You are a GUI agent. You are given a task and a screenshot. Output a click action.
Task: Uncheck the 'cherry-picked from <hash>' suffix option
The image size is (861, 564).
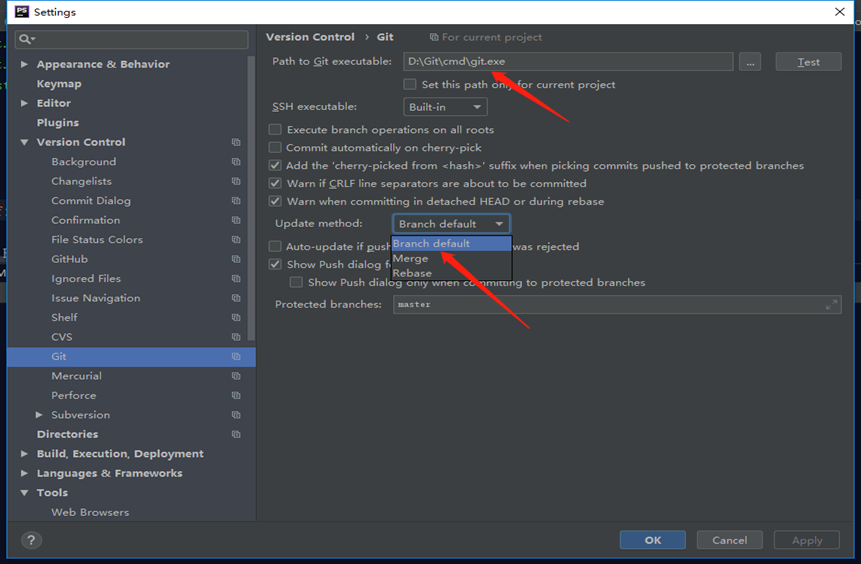click(x=275, y=166)
